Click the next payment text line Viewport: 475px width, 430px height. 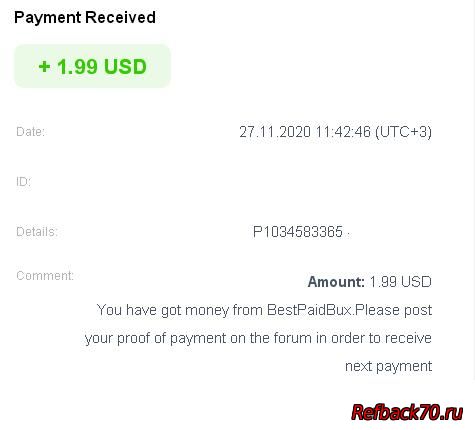point(388,366)
